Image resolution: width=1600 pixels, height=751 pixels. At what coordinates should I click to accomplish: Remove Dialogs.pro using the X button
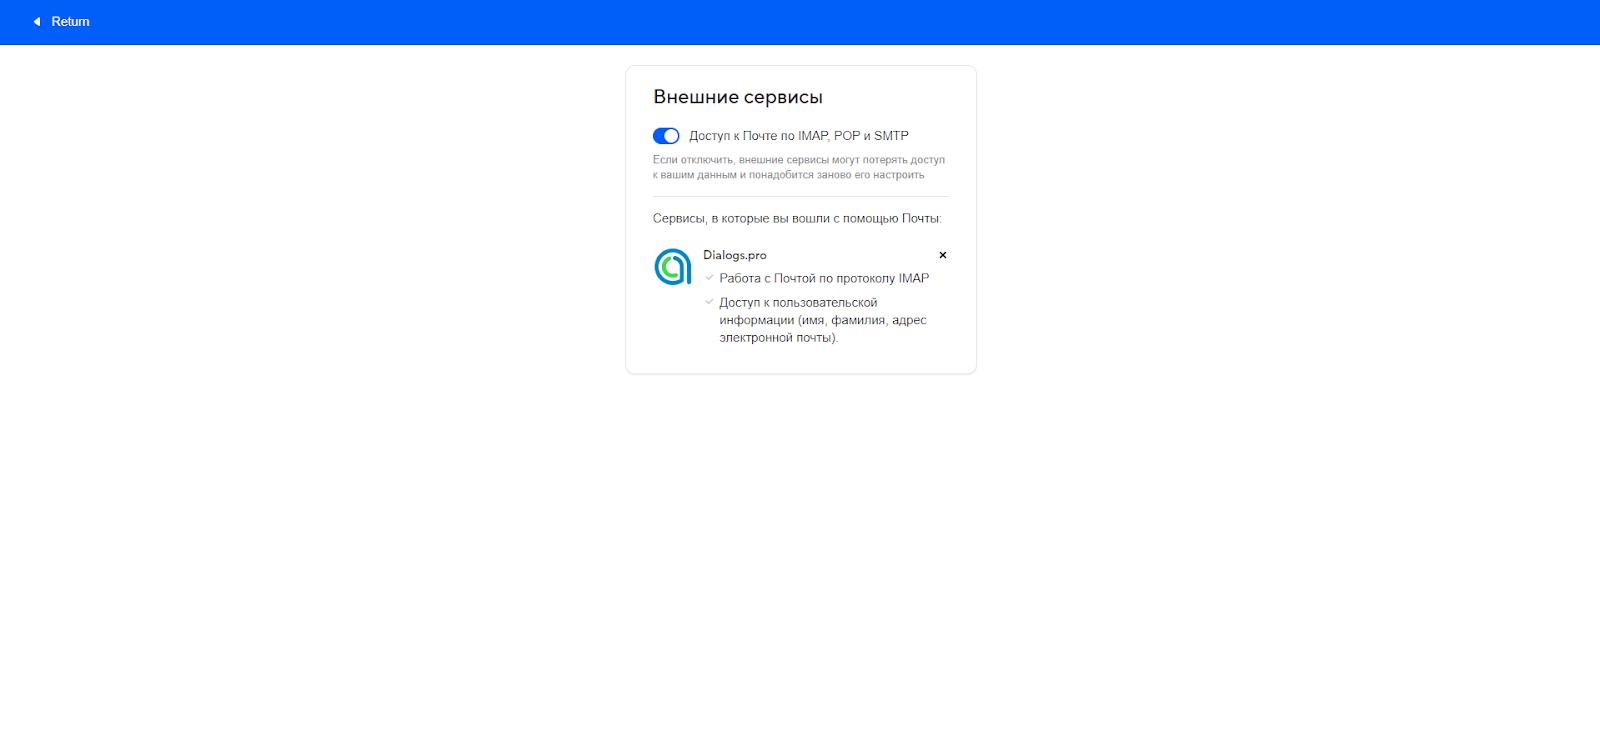[x=942, y=255]
